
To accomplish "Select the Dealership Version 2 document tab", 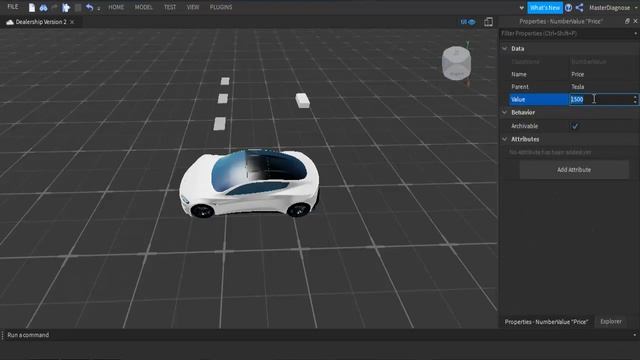I will [41, 22].
